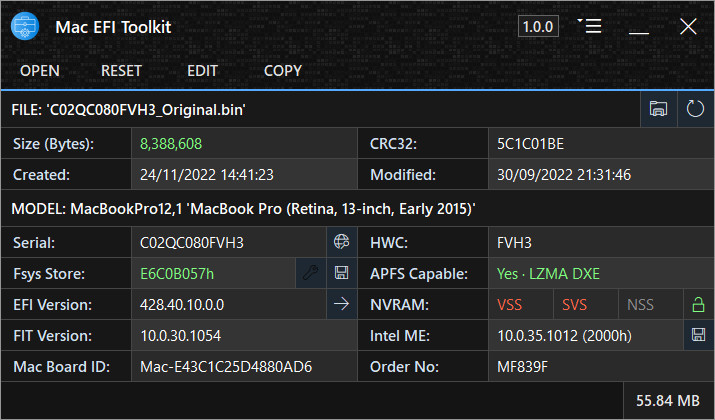715x420 pixels.
Task: Open the OPEN menu
Action: [x=40, y=71]
